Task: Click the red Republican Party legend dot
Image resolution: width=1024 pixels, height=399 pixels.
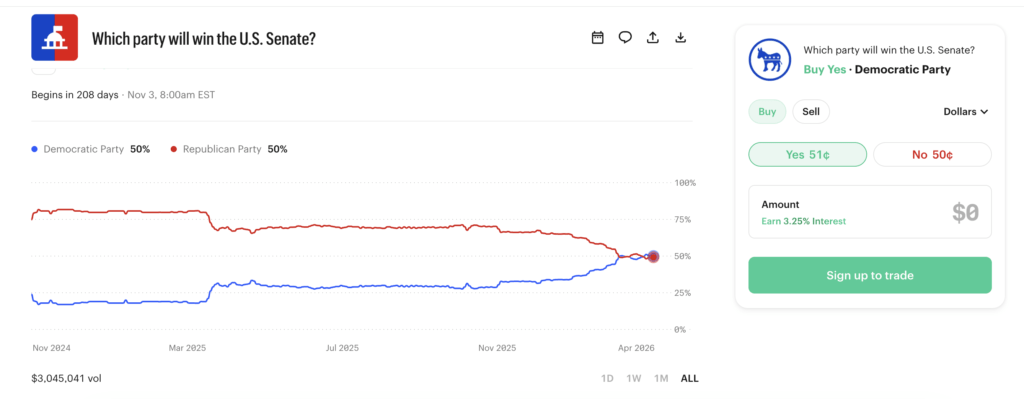Action: point(174,149)
